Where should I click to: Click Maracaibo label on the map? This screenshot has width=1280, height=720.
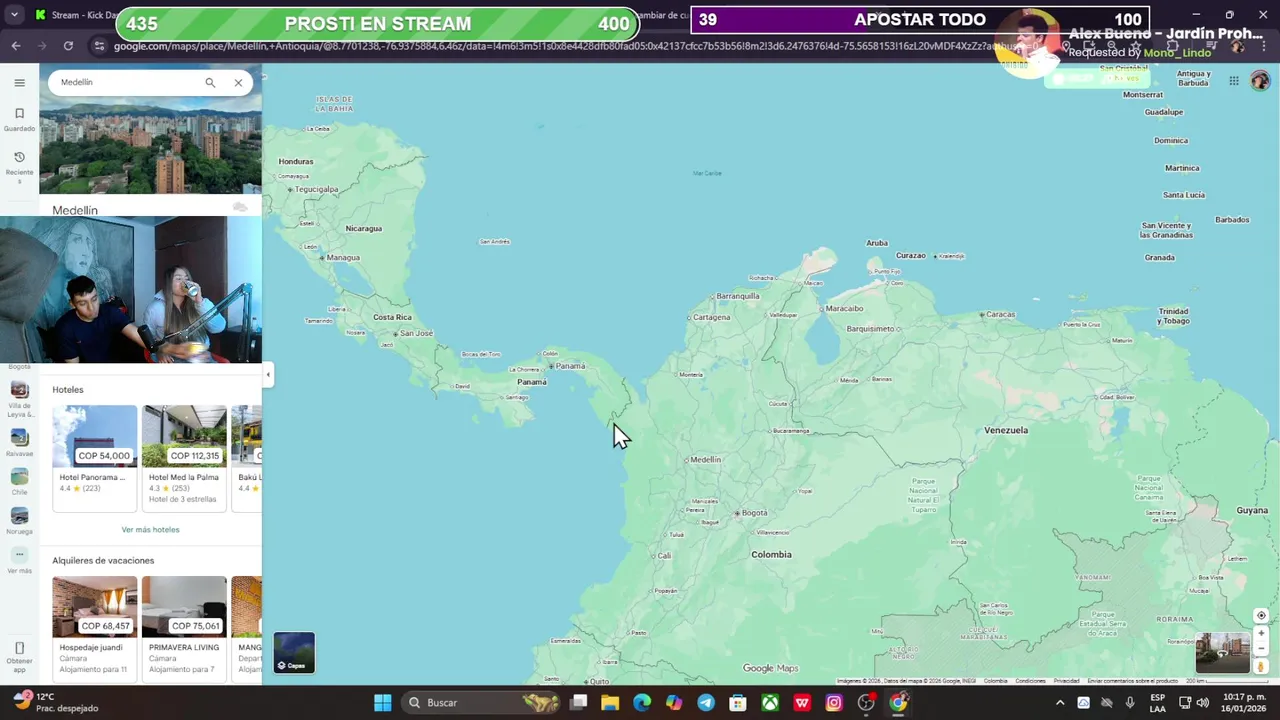pos(844,308)
